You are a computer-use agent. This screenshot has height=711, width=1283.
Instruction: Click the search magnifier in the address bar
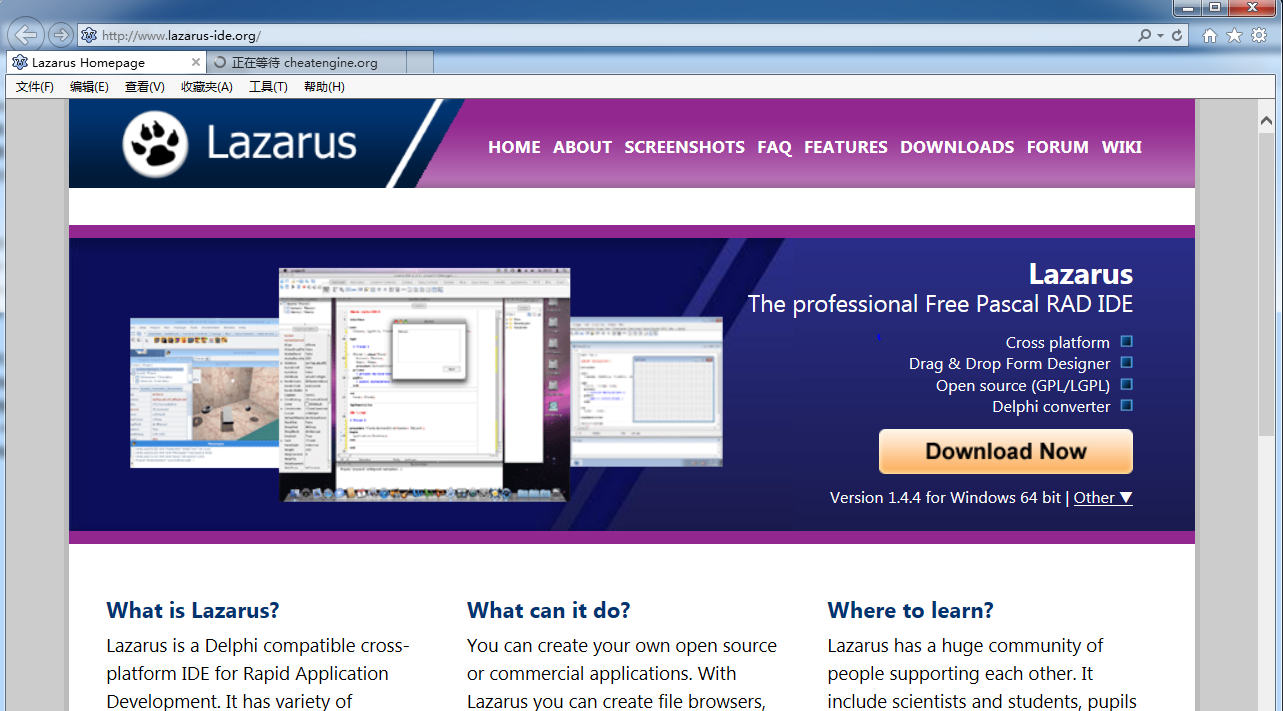(1144, 35)
